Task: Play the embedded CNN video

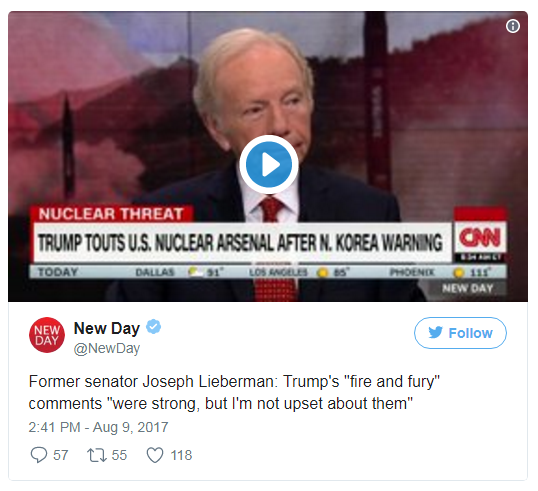Action: tap(269, 164)
